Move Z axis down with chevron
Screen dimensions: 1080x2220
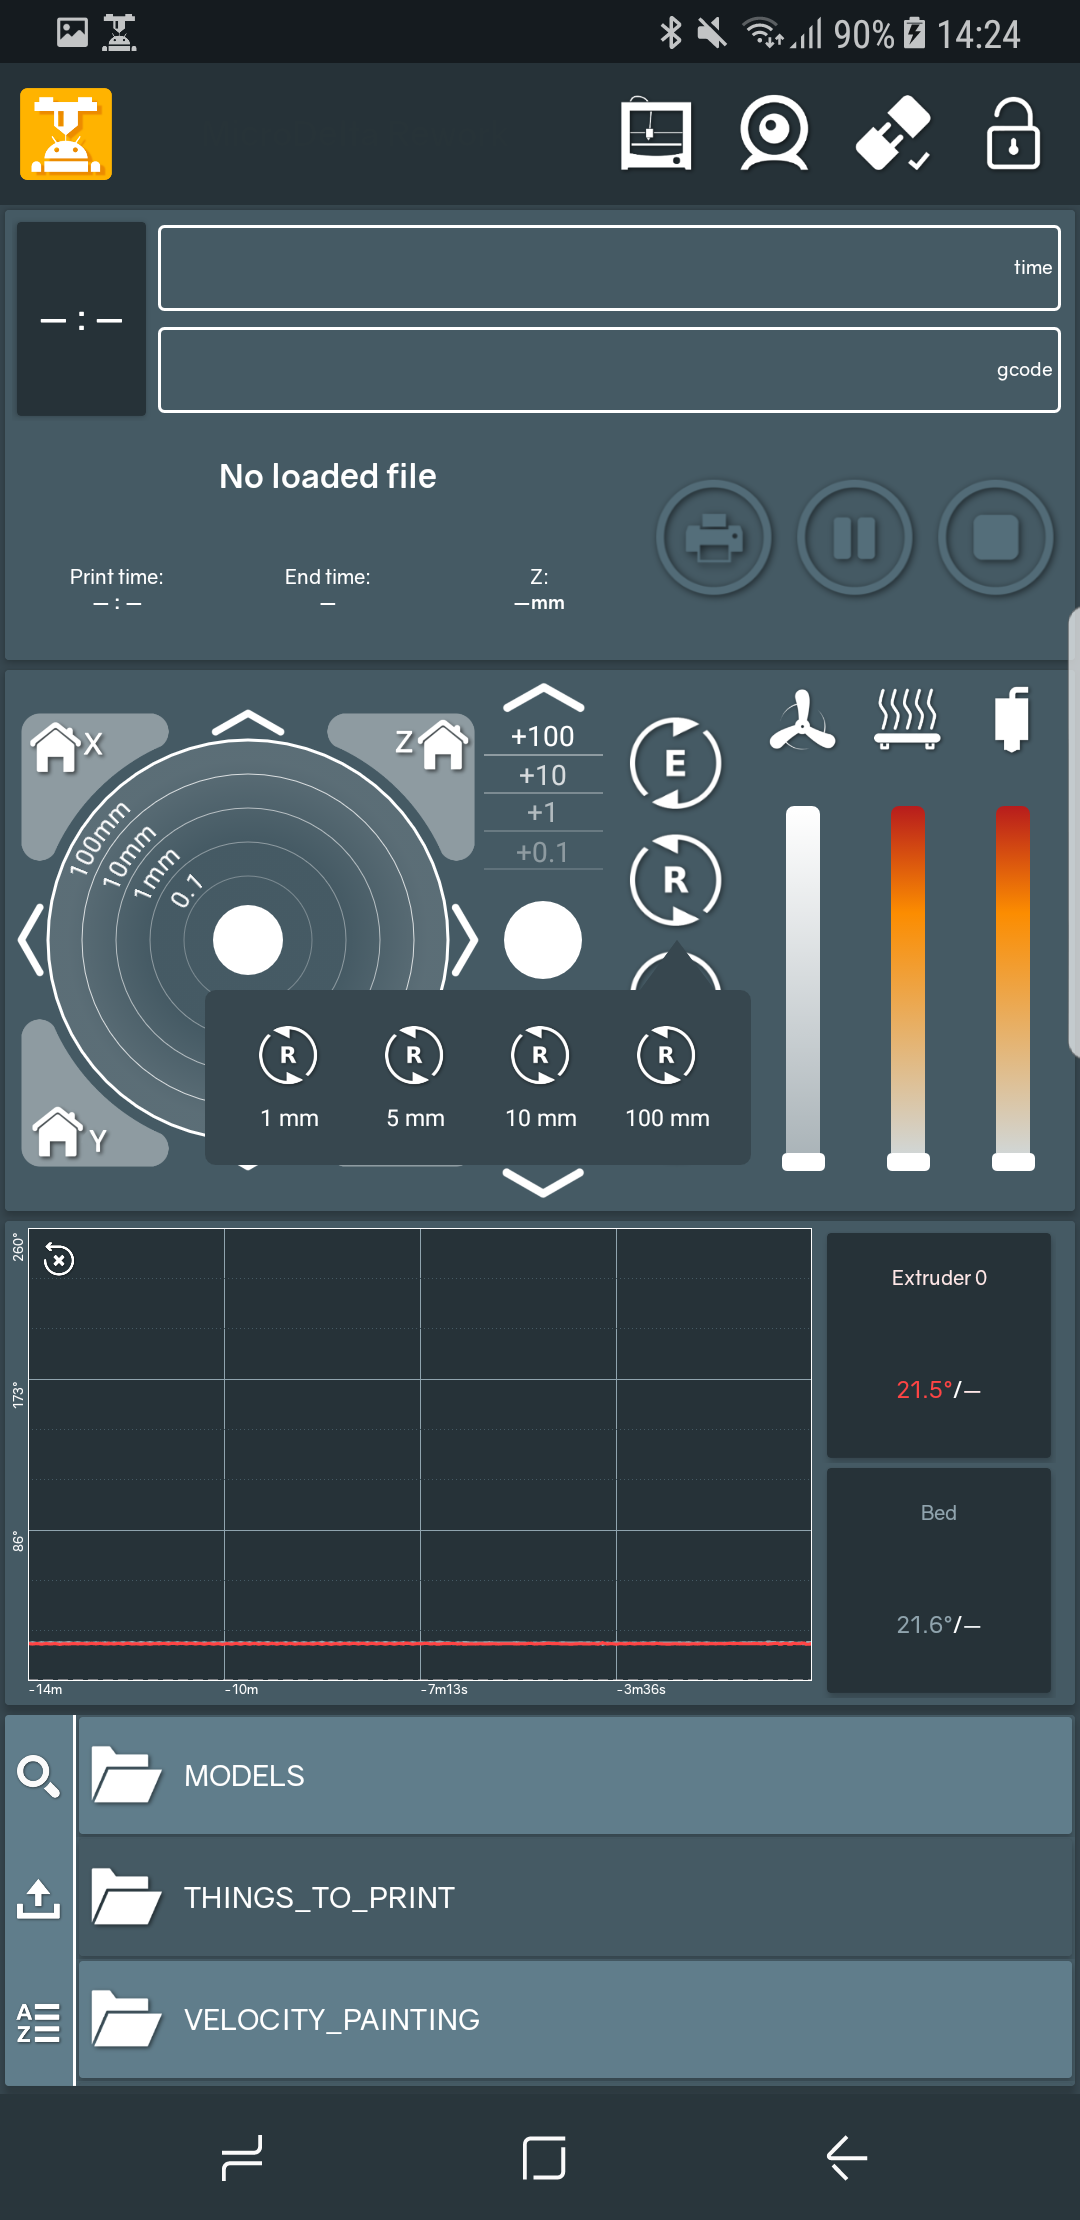pos(543,1182)
